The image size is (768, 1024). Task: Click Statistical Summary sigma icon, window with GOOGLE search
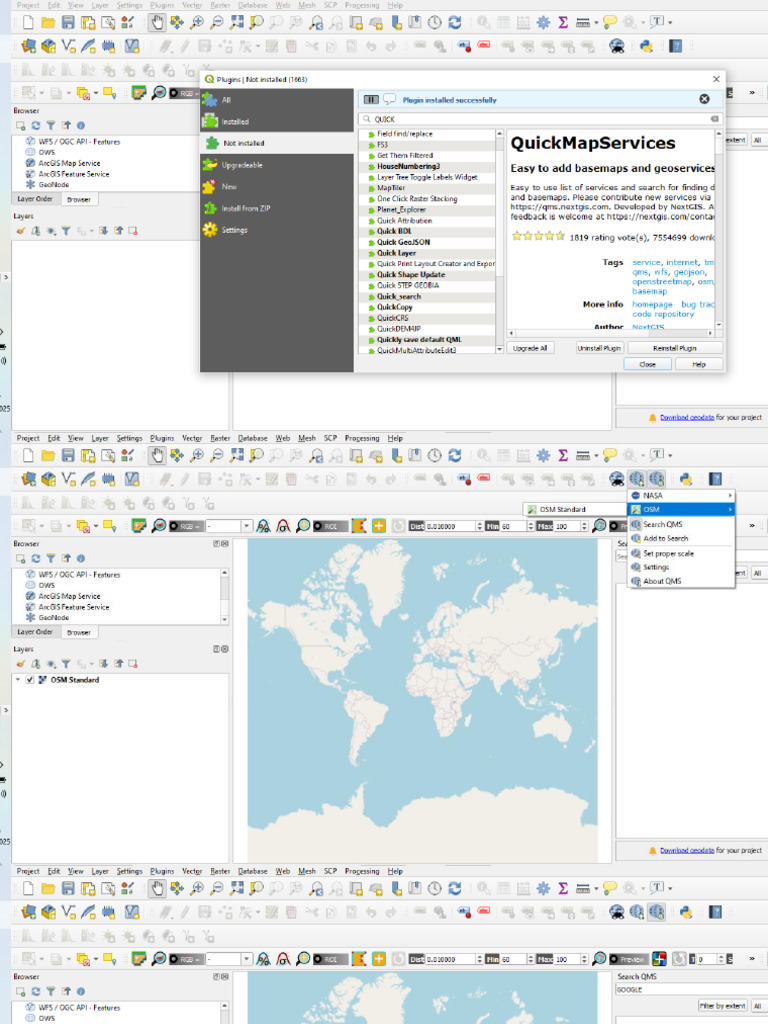pos(563,888)
